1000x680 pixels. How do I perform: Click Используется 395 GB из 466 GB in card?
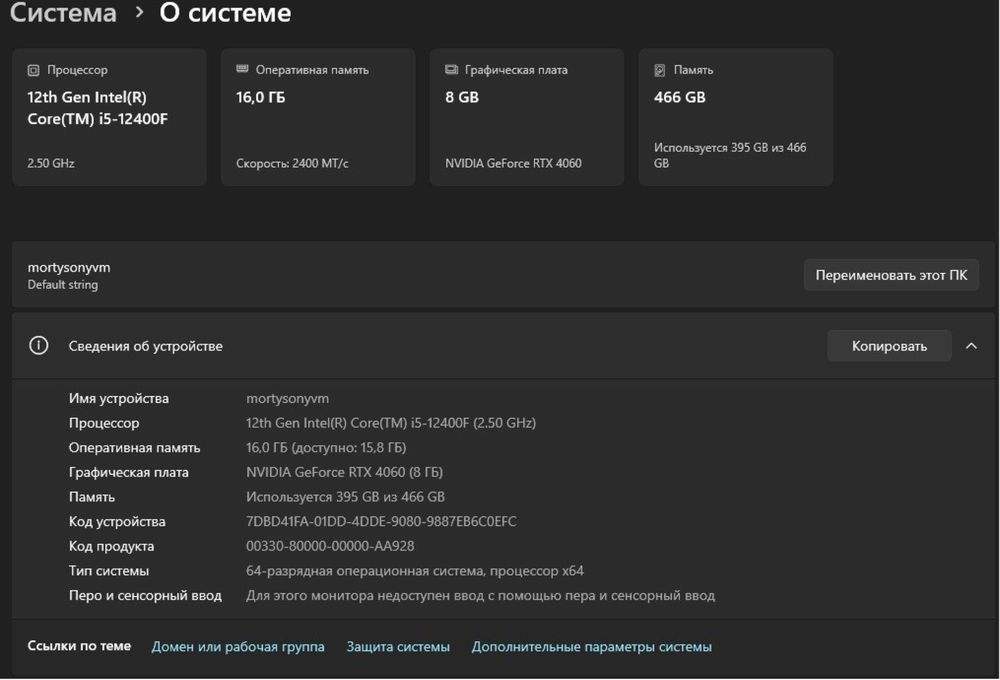pyautogui.click(x=730, y=155)
